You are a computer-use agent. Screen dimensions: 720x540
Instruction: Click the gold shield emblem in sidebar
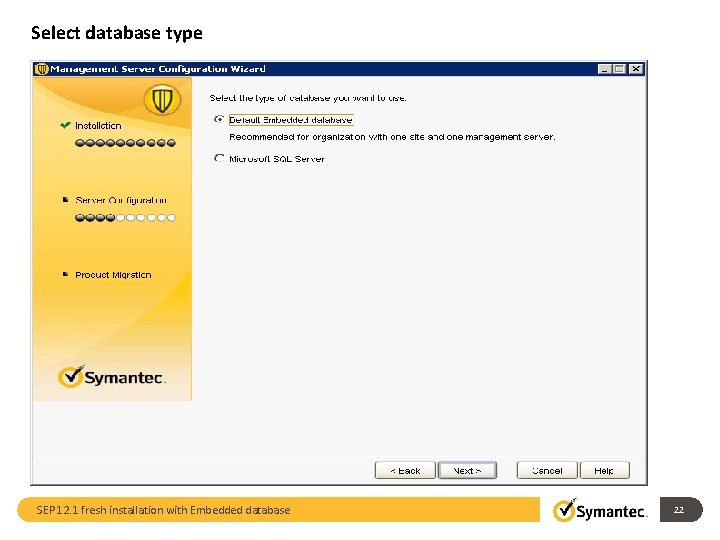[x=162, y=100]
